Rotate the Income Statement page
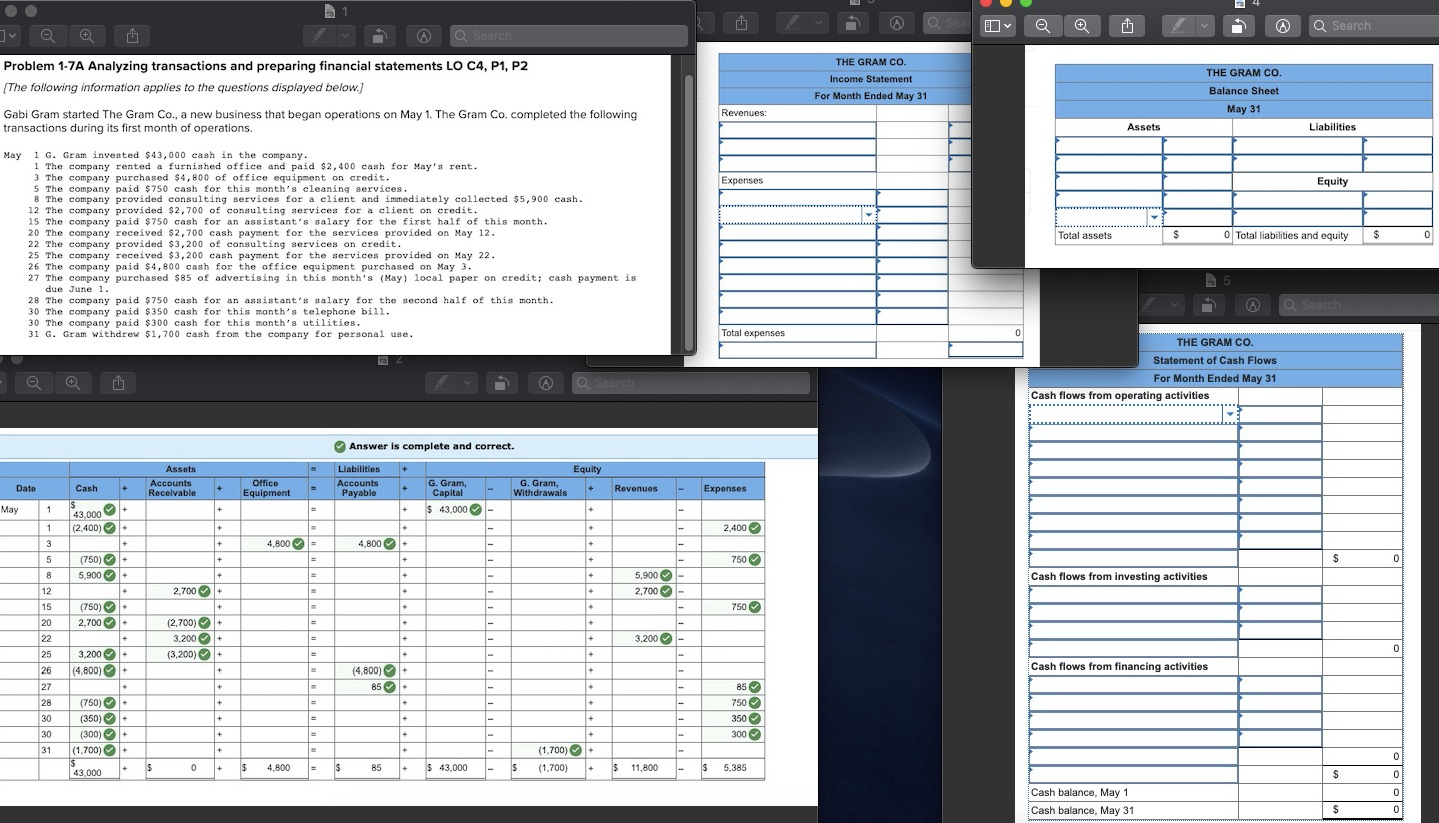Image resolution: width=1439 pixels, height=823 pixels. click(x=852, y=22)
